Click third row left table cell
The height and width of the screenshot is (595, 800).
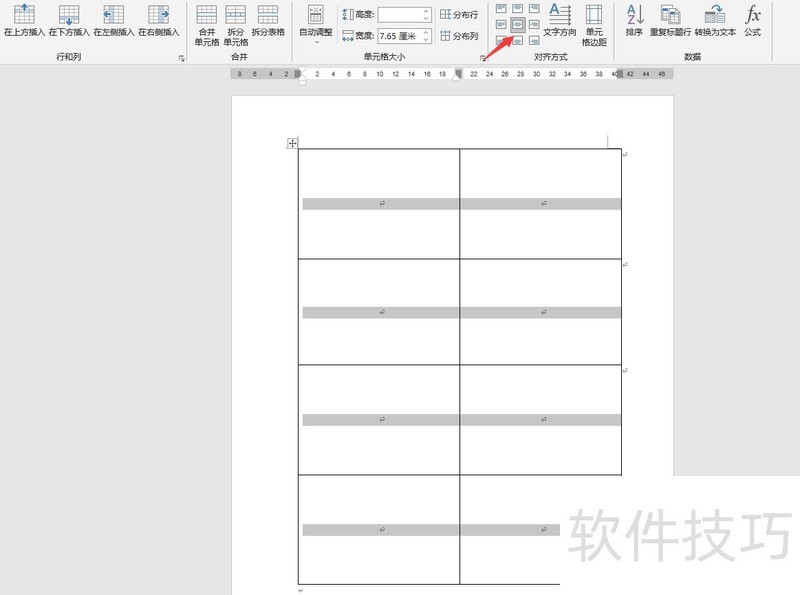click(379, 419)
